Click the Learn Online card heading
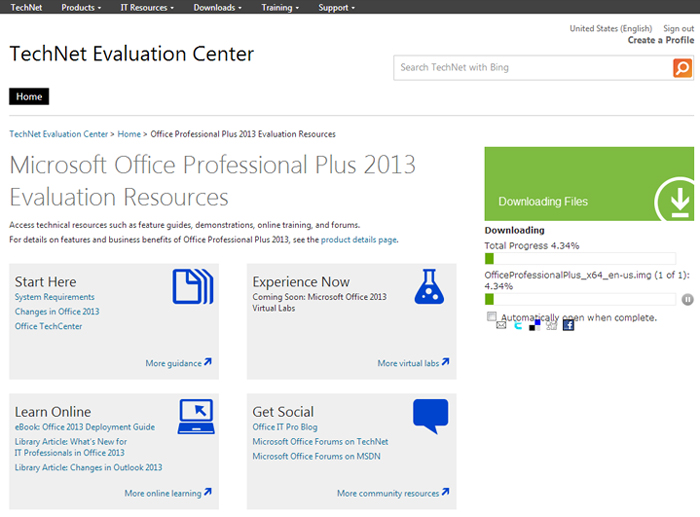Viewport: 700px width, 517px height. pyautogui.click(x=53, y=412)
